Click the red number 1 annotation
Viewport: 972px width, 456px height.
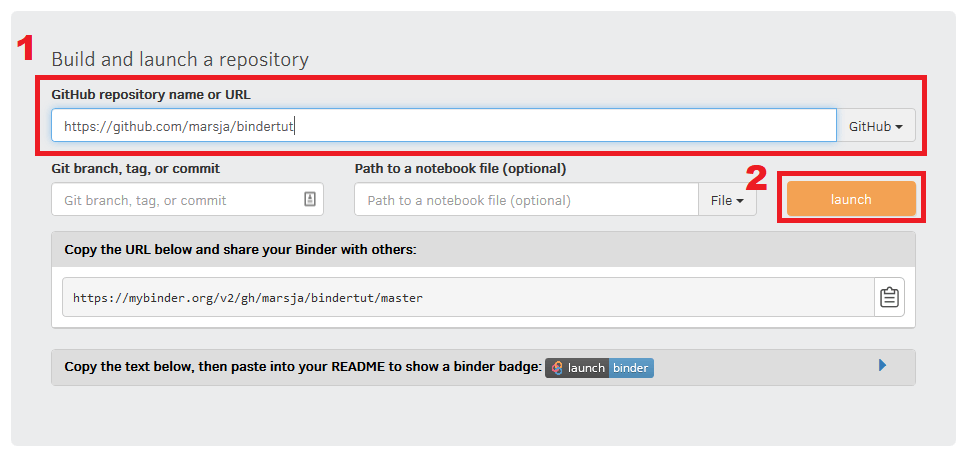pos(25,48)
